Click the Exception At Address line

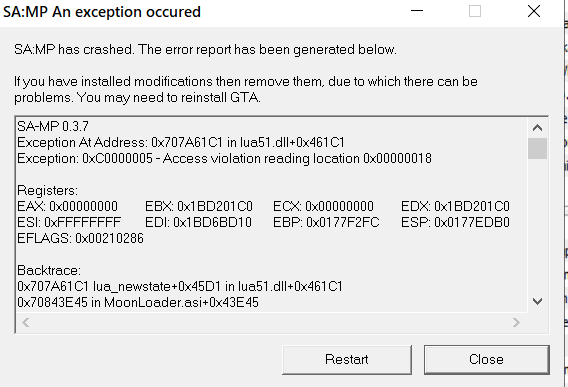click(181, 142)
